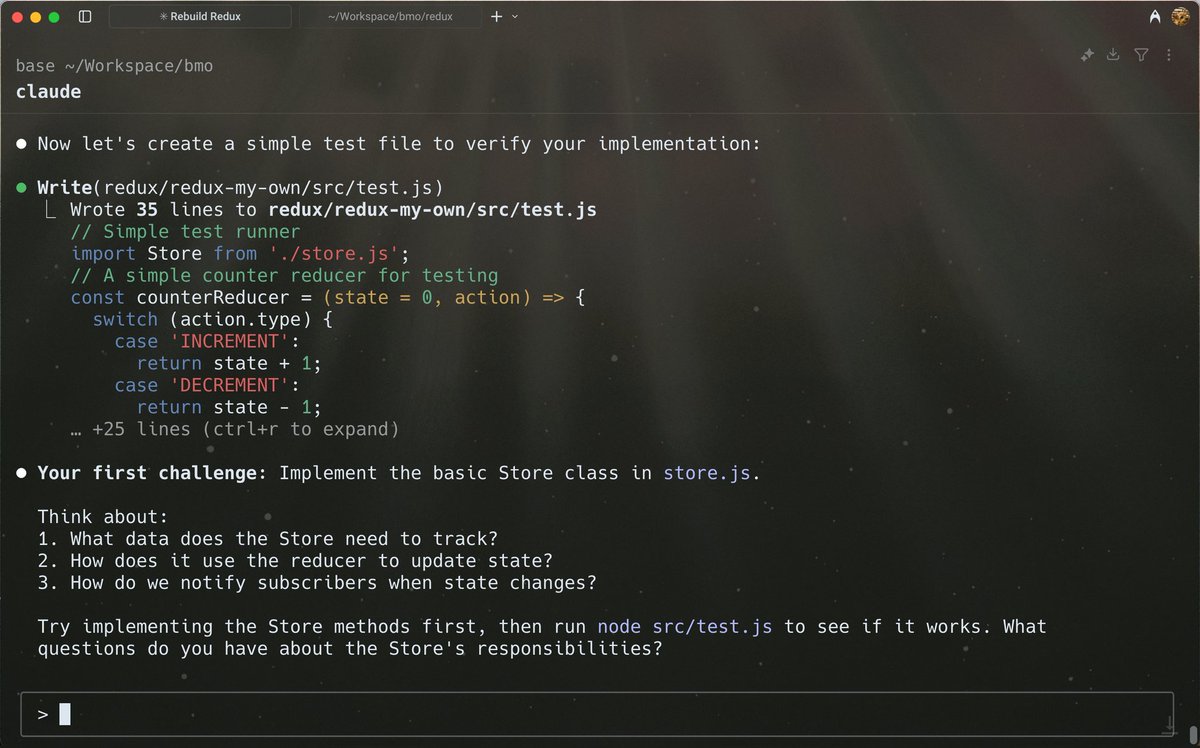This screenshot has height=748, width=1200.
Task: Click the download block output icon
Action: coord(1113,55)
